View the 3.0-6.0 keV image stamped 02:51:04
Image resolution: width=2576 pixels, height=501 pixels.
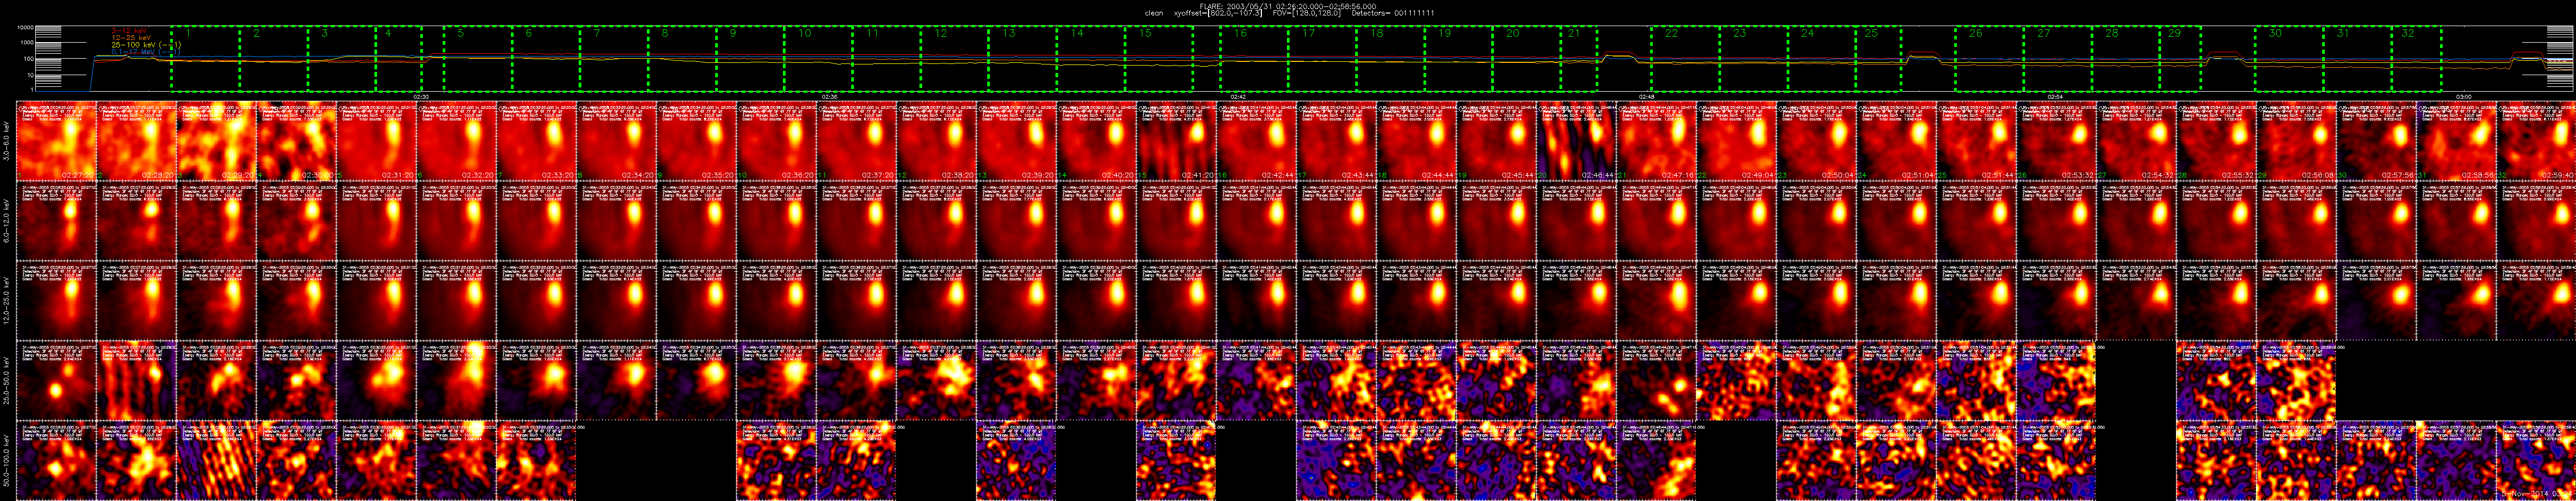pyautogui.click(x=1897, y=141)
